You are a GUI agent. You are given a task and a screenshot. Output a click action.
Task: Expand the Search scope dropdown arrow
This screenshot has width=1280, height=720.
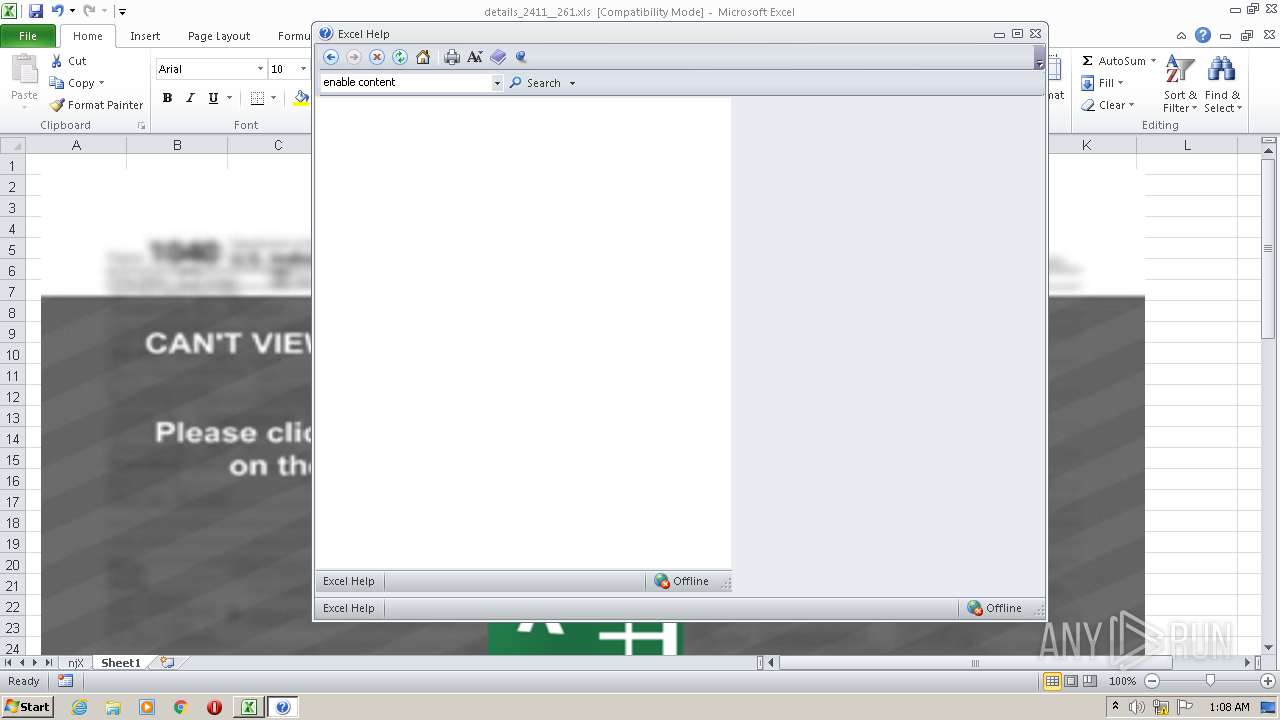pyautogui.click(x=572, y=83)
